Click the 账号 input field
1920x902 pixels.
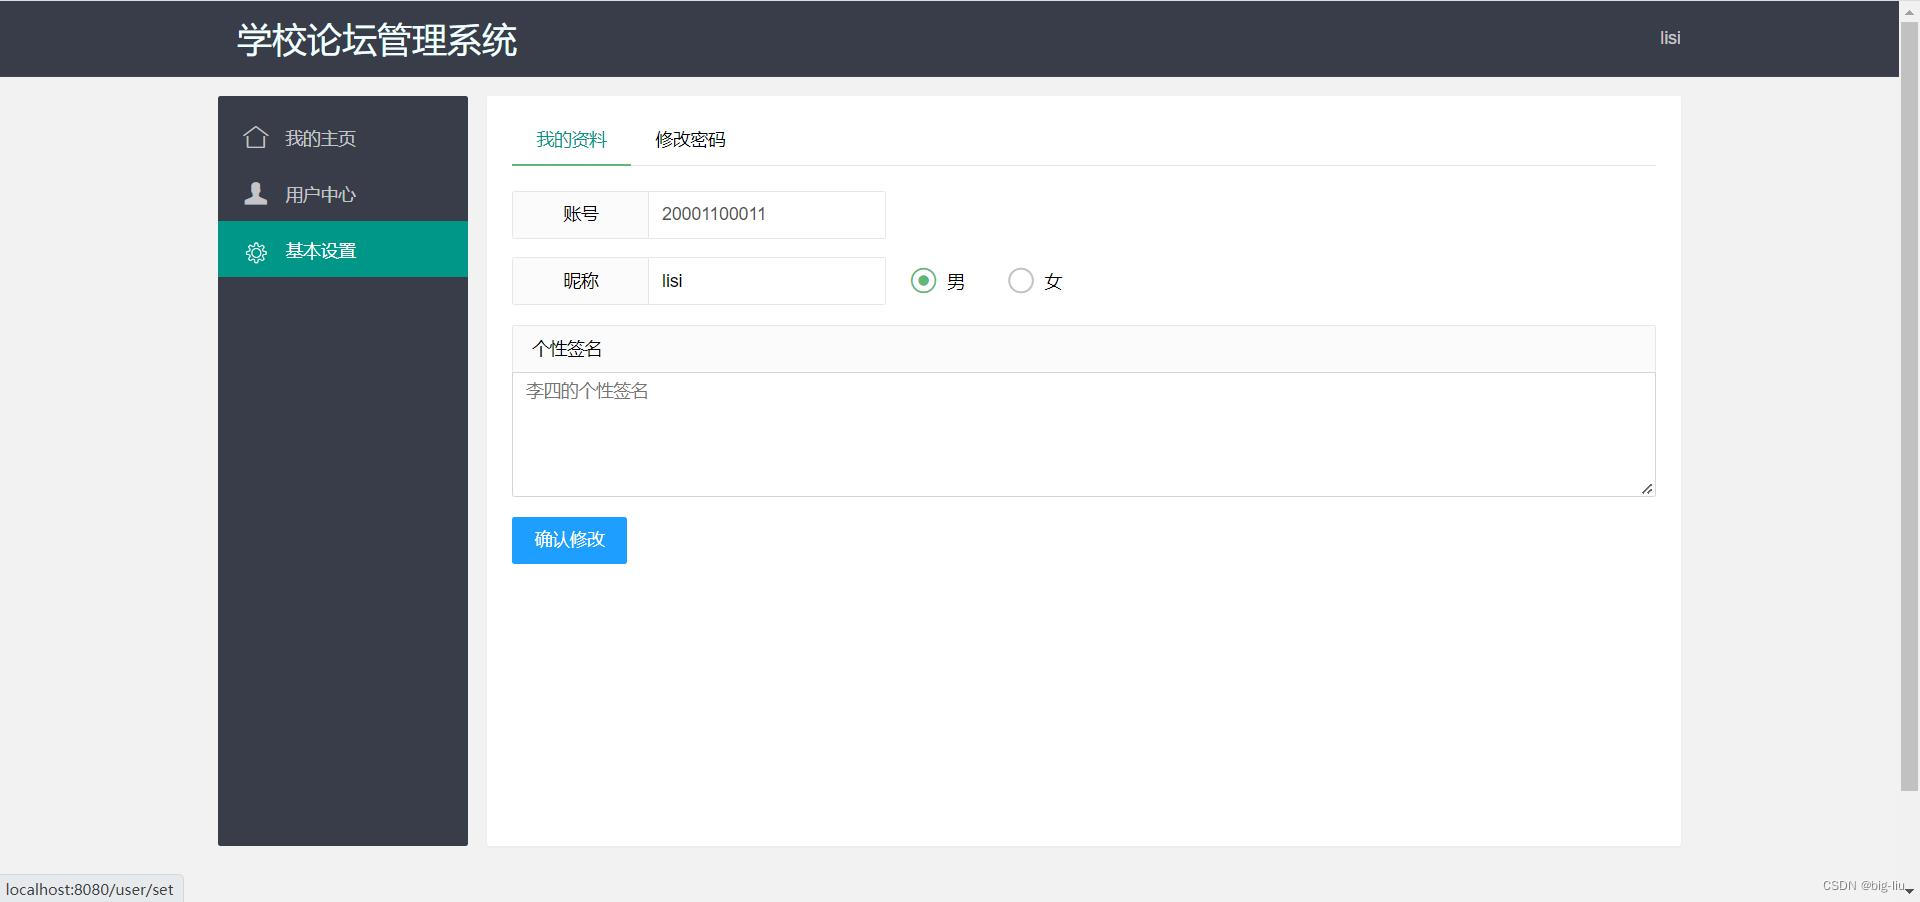[766, 215]
